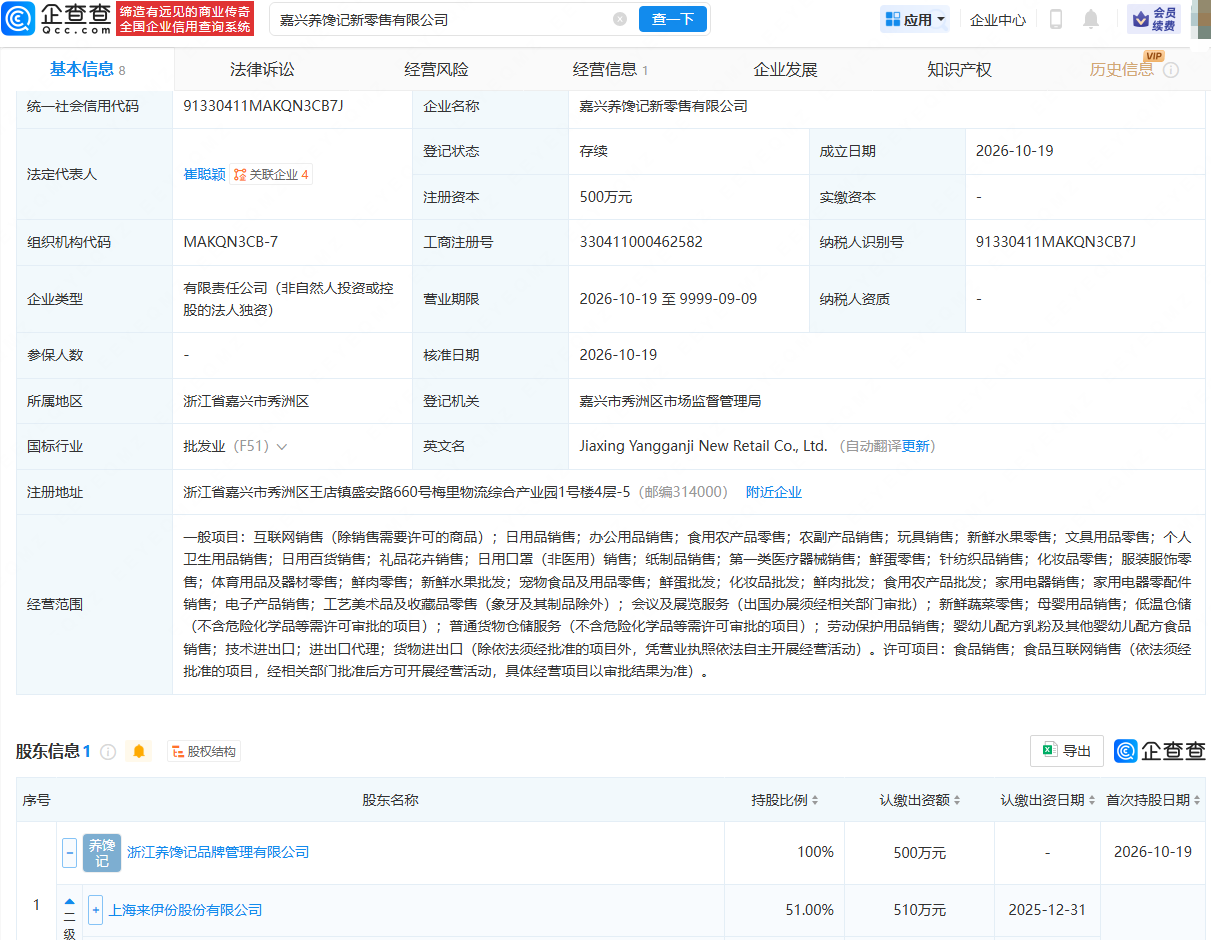Expand the 上海来伊份股份有限公司 row
1211x940 pixels.
(96, 910)
